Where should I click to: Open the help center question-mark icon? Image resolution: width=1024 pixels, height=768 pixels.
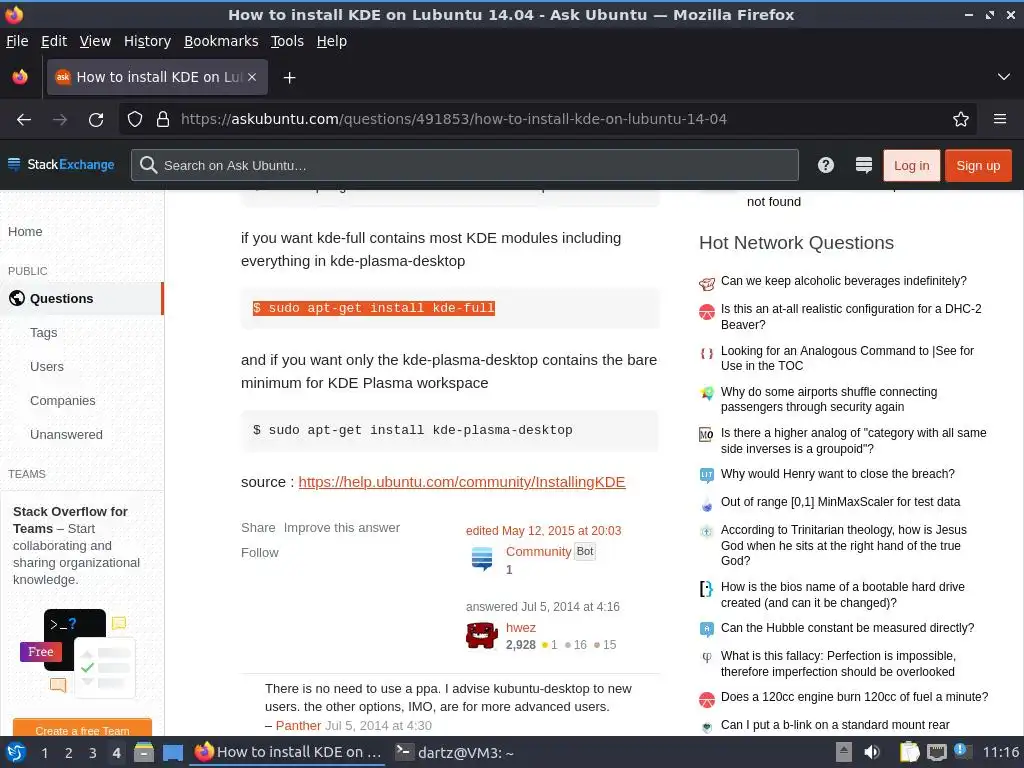point(825,165)
